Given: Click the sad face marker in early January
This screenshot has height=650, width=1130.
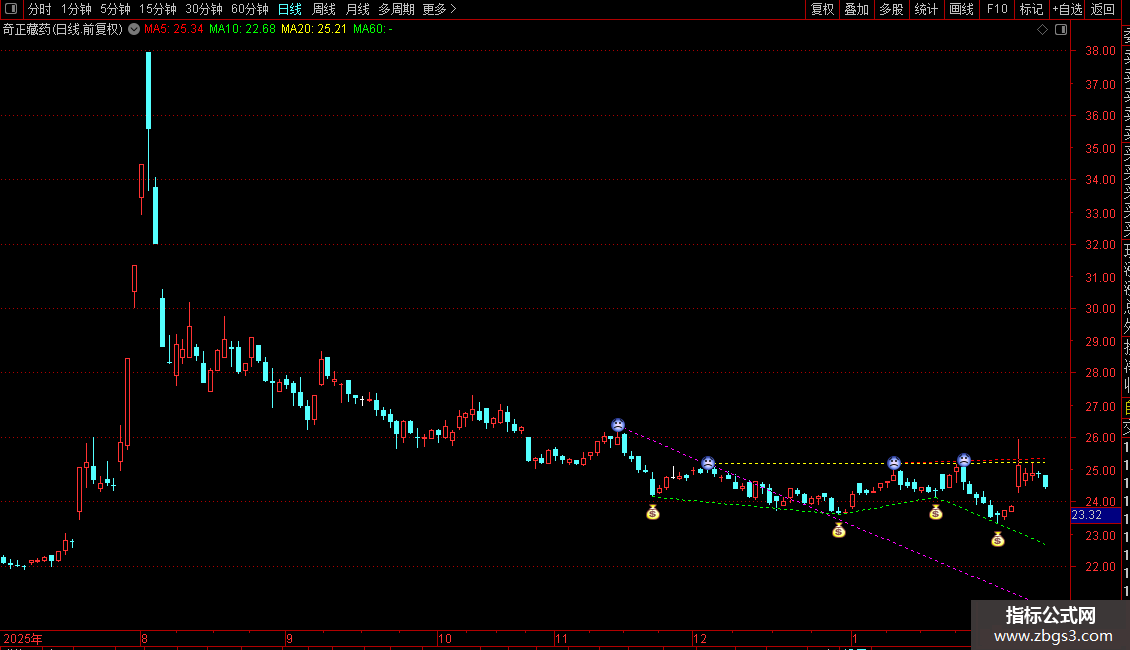Looking at the screenshot, I should point(894,463).
